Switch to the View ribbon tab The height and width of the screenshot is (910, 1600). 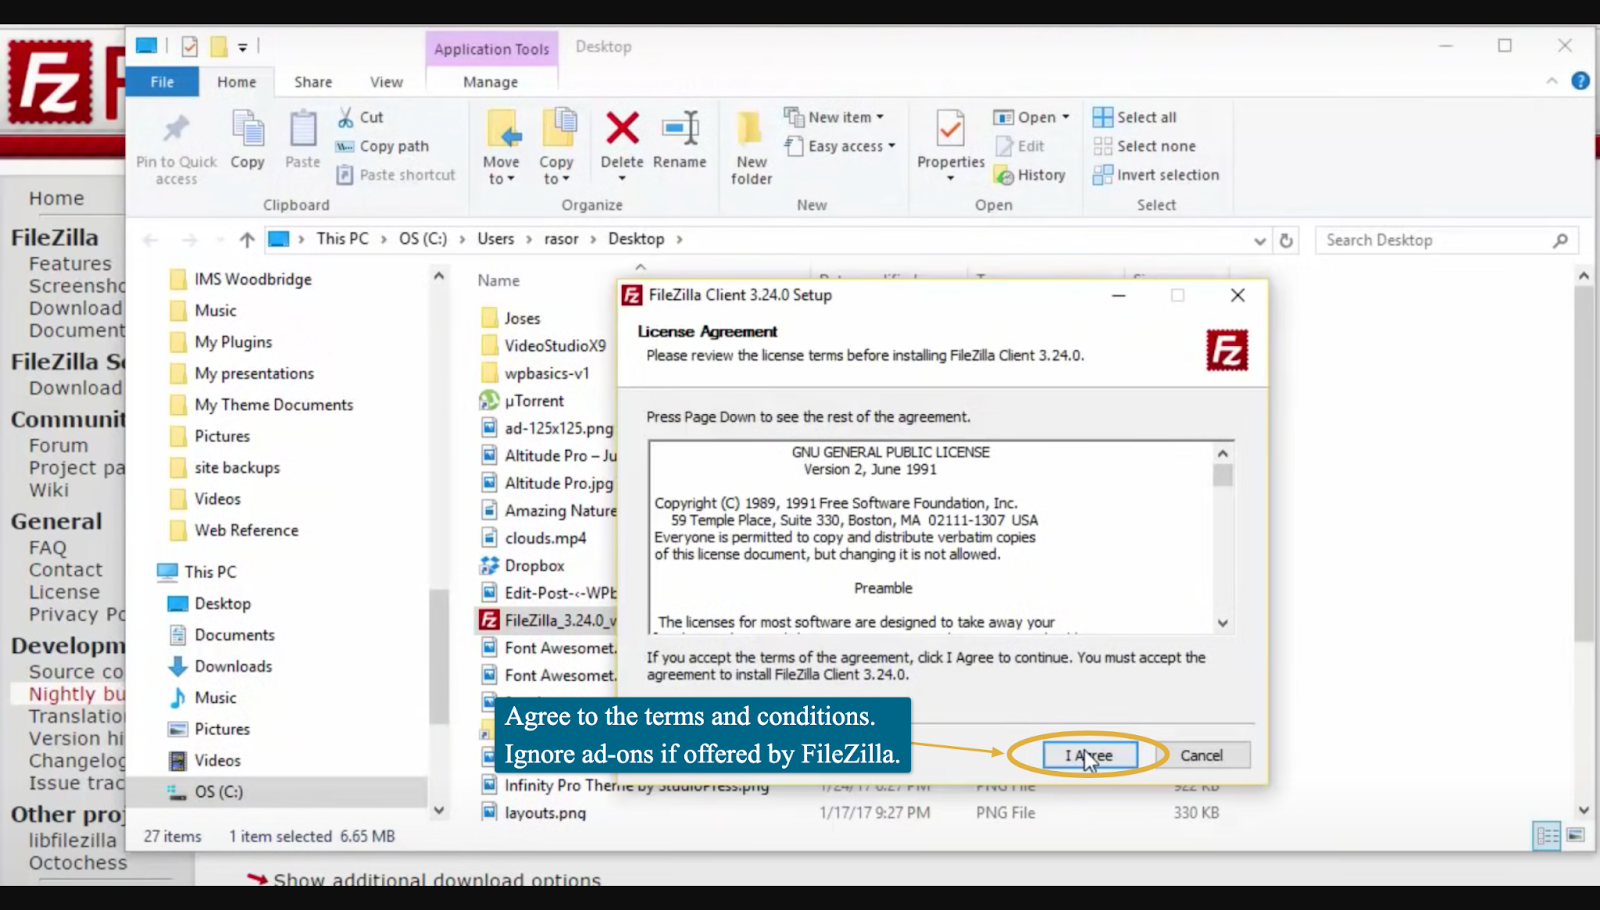tap(386, 82)
